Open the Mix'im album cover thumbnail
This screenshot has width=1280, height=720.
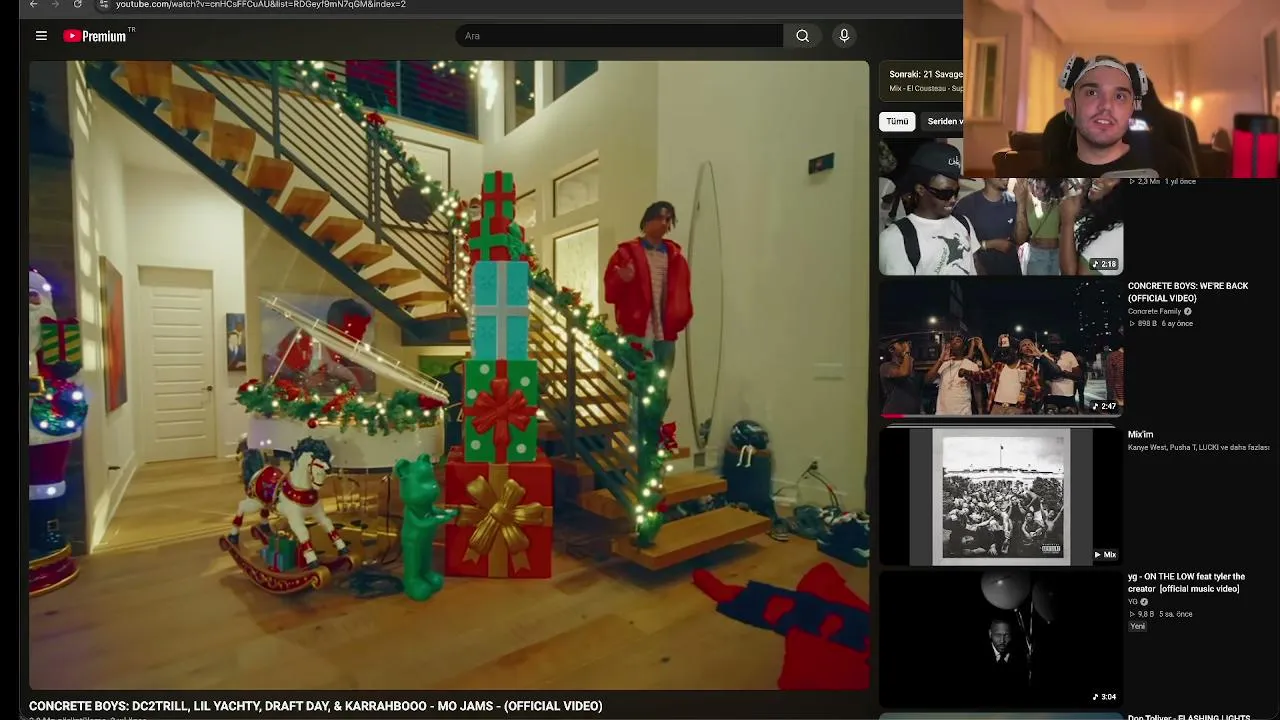click(x=1001, y=497)
